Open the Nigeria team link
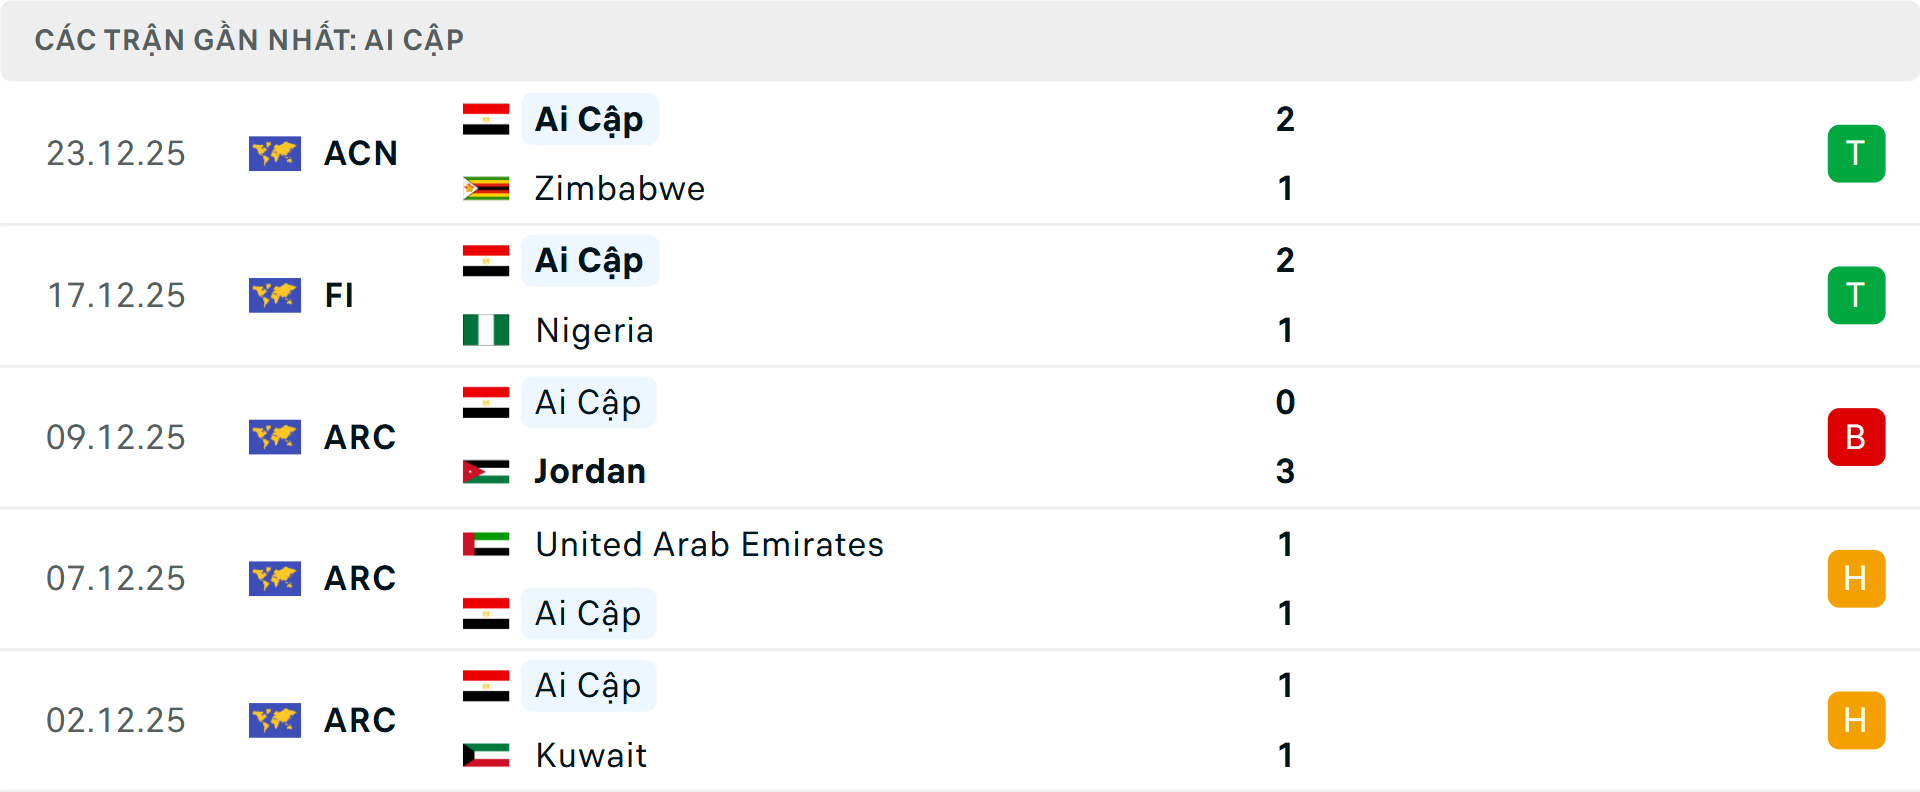Image resolution: width=1920 pixels, height=792 pixels. (x=594, y=330)
